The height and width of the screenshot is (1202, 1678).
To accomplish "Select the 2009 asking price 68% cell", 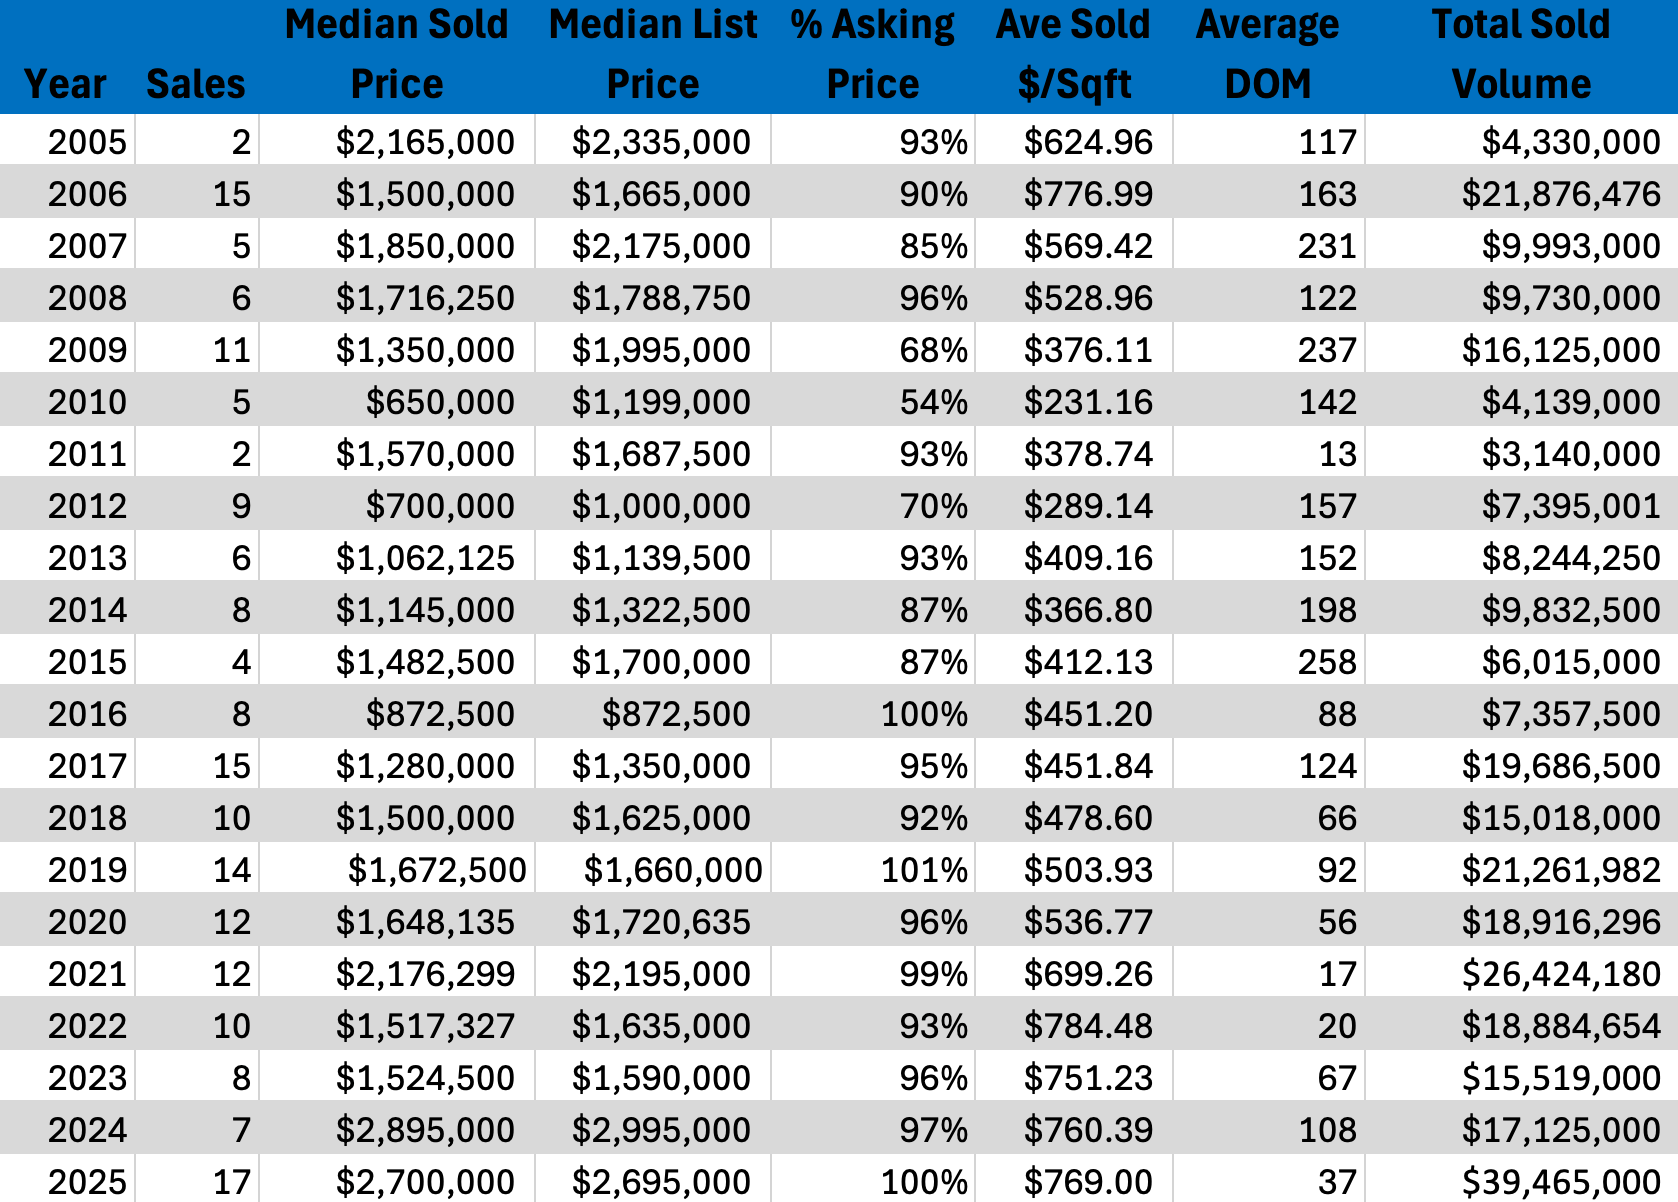I will pyautogui.click(x=933, y=350).
